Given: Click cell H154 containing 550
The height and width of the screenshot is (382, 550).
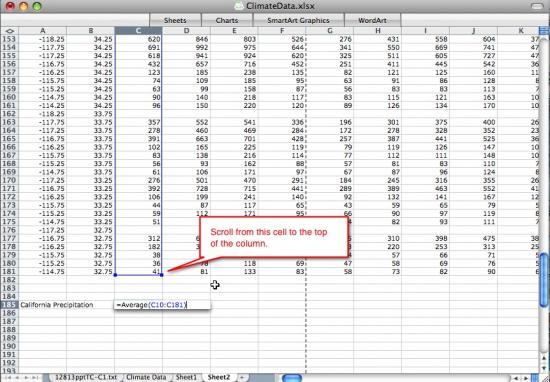Looking at the screenshot, I should [378, 47].
